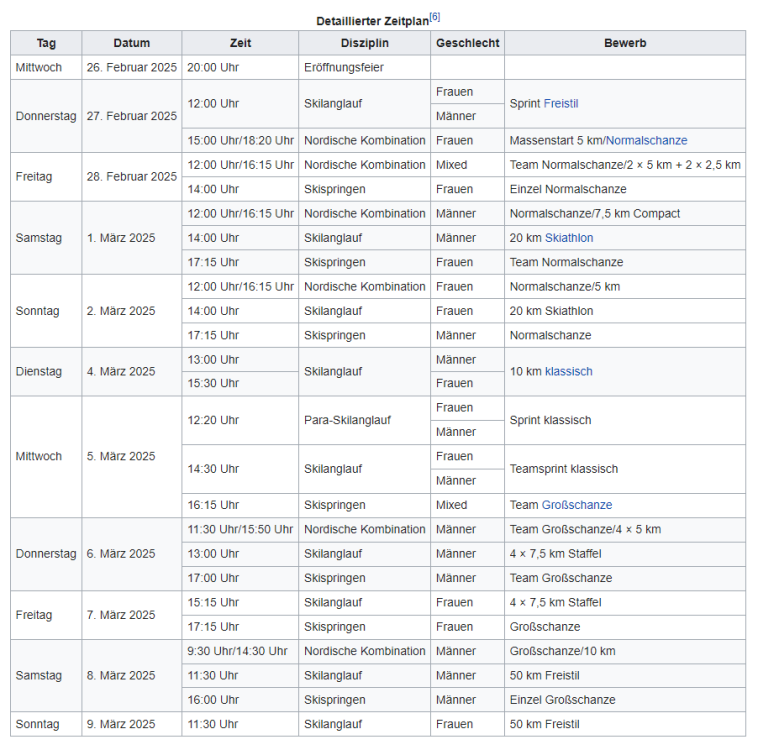The width and height of the screenshot is (758, 750).
Task: Select the 9:30 Uhr/14:30 Uhr time cell
Action: [x=237, y=651]
